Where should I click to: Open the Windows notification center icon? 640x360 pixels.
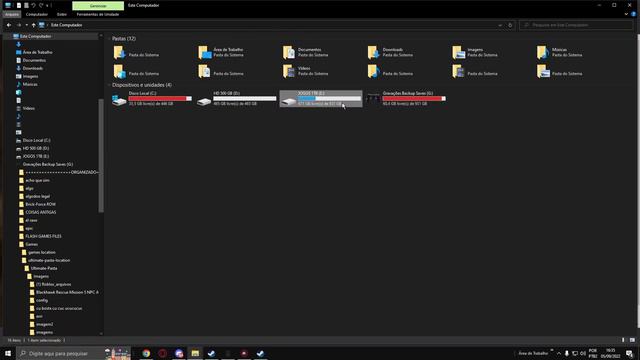pos(629,353)
